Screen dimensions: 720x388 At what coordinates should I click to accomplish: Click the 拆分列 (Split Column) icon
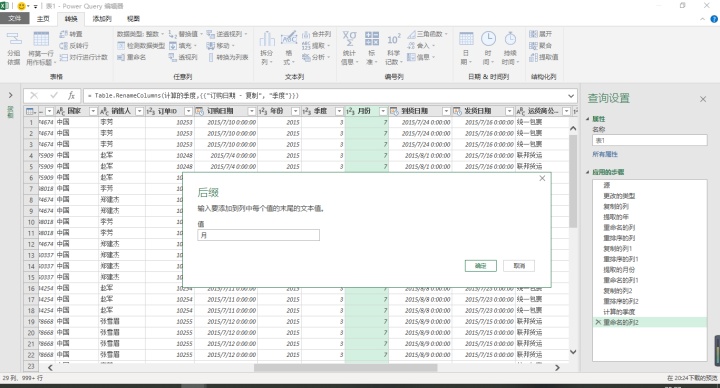(267, 39)
